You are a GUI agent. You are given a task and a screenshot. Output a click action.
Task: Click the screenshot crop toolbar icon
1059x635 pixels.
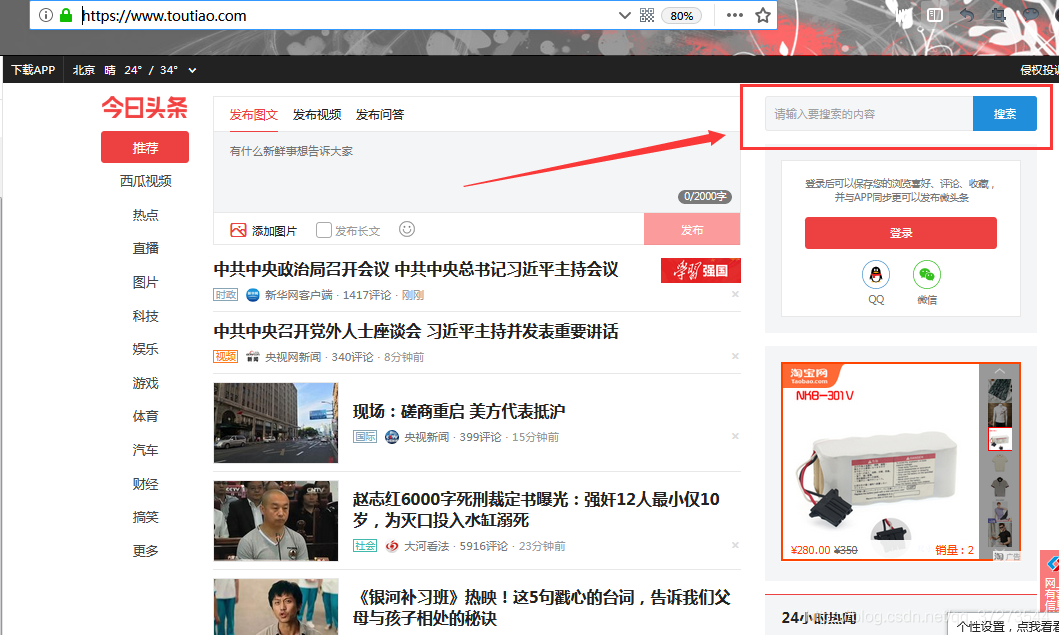tap(998, 15)
